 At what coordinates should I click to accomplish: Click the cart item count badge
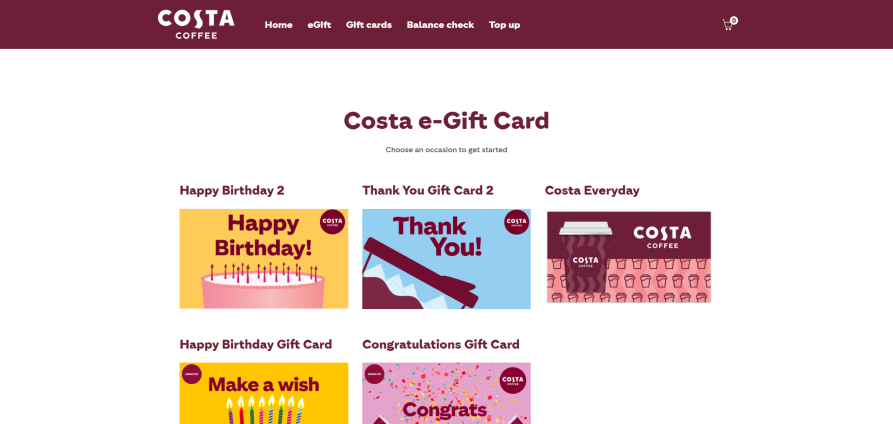734,20
